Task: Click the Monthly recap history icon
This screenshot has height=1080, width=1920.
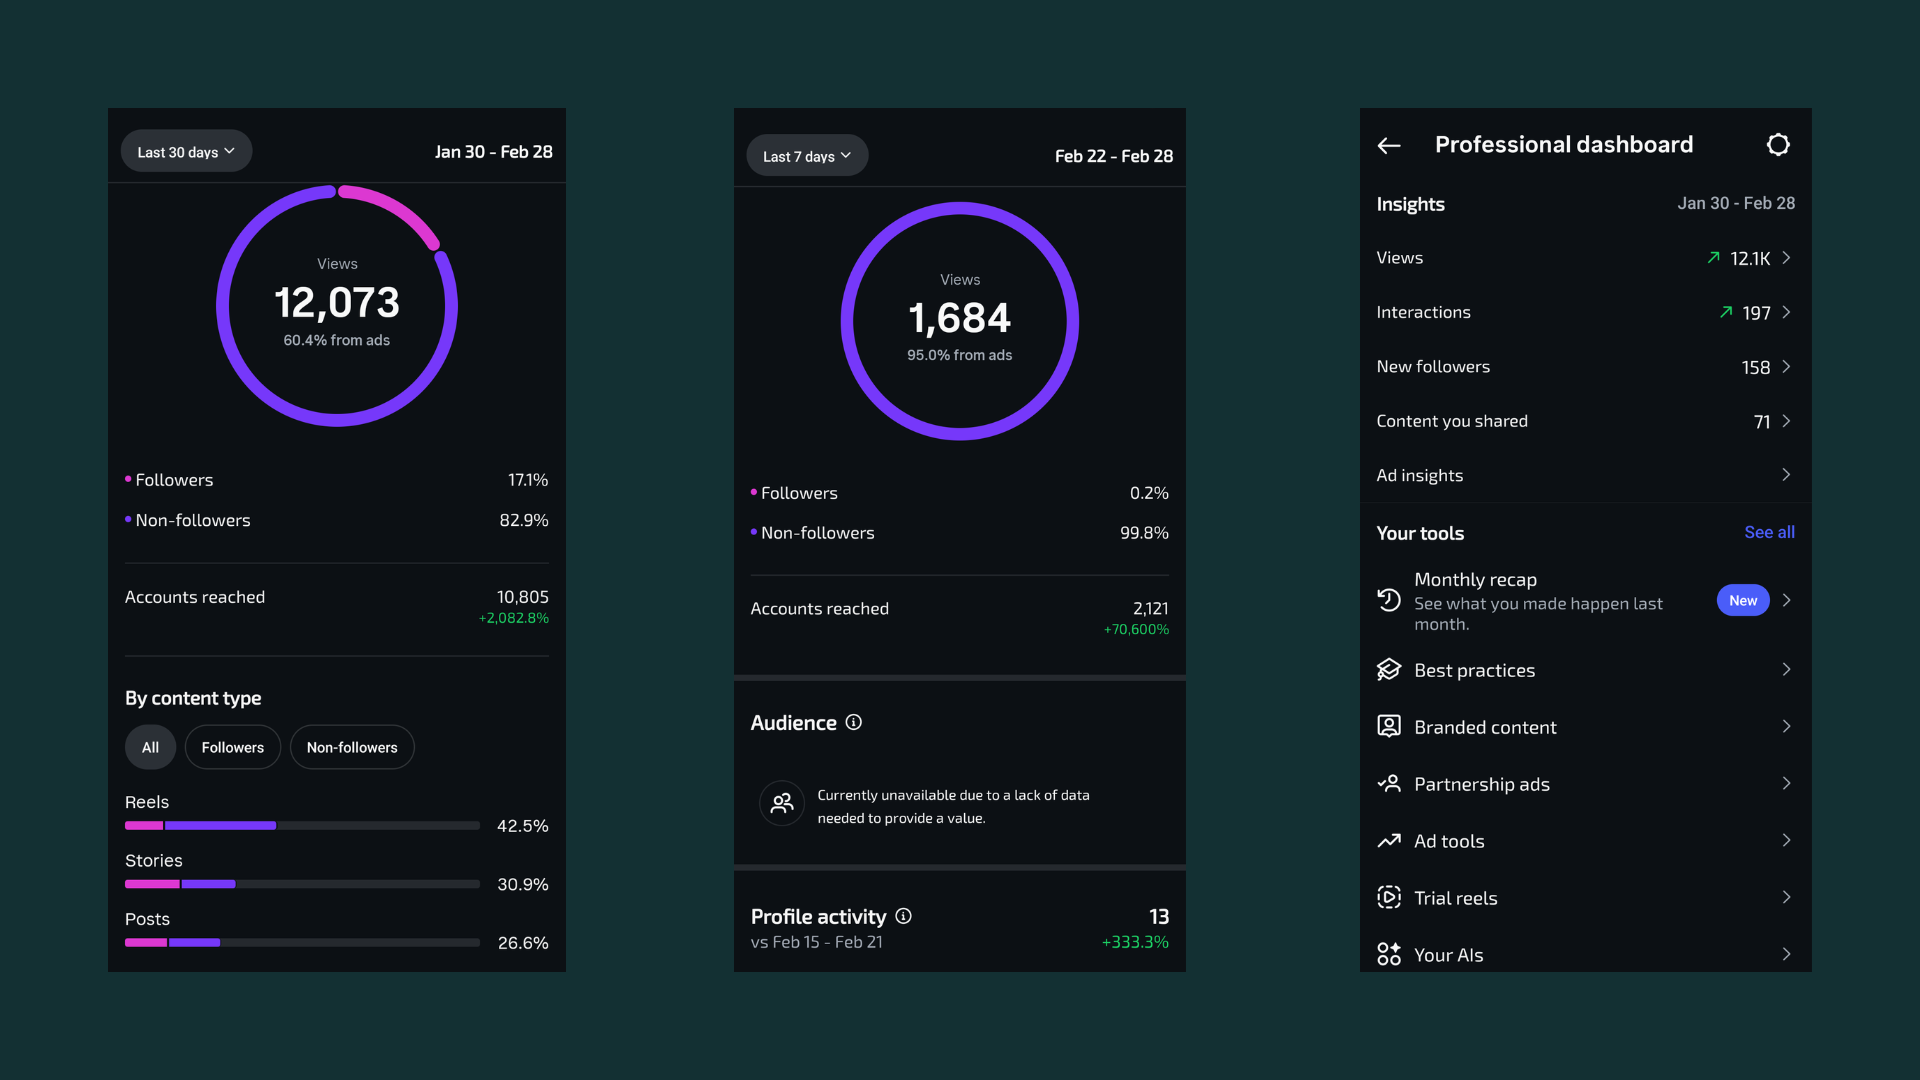Action: [1389, 600]
